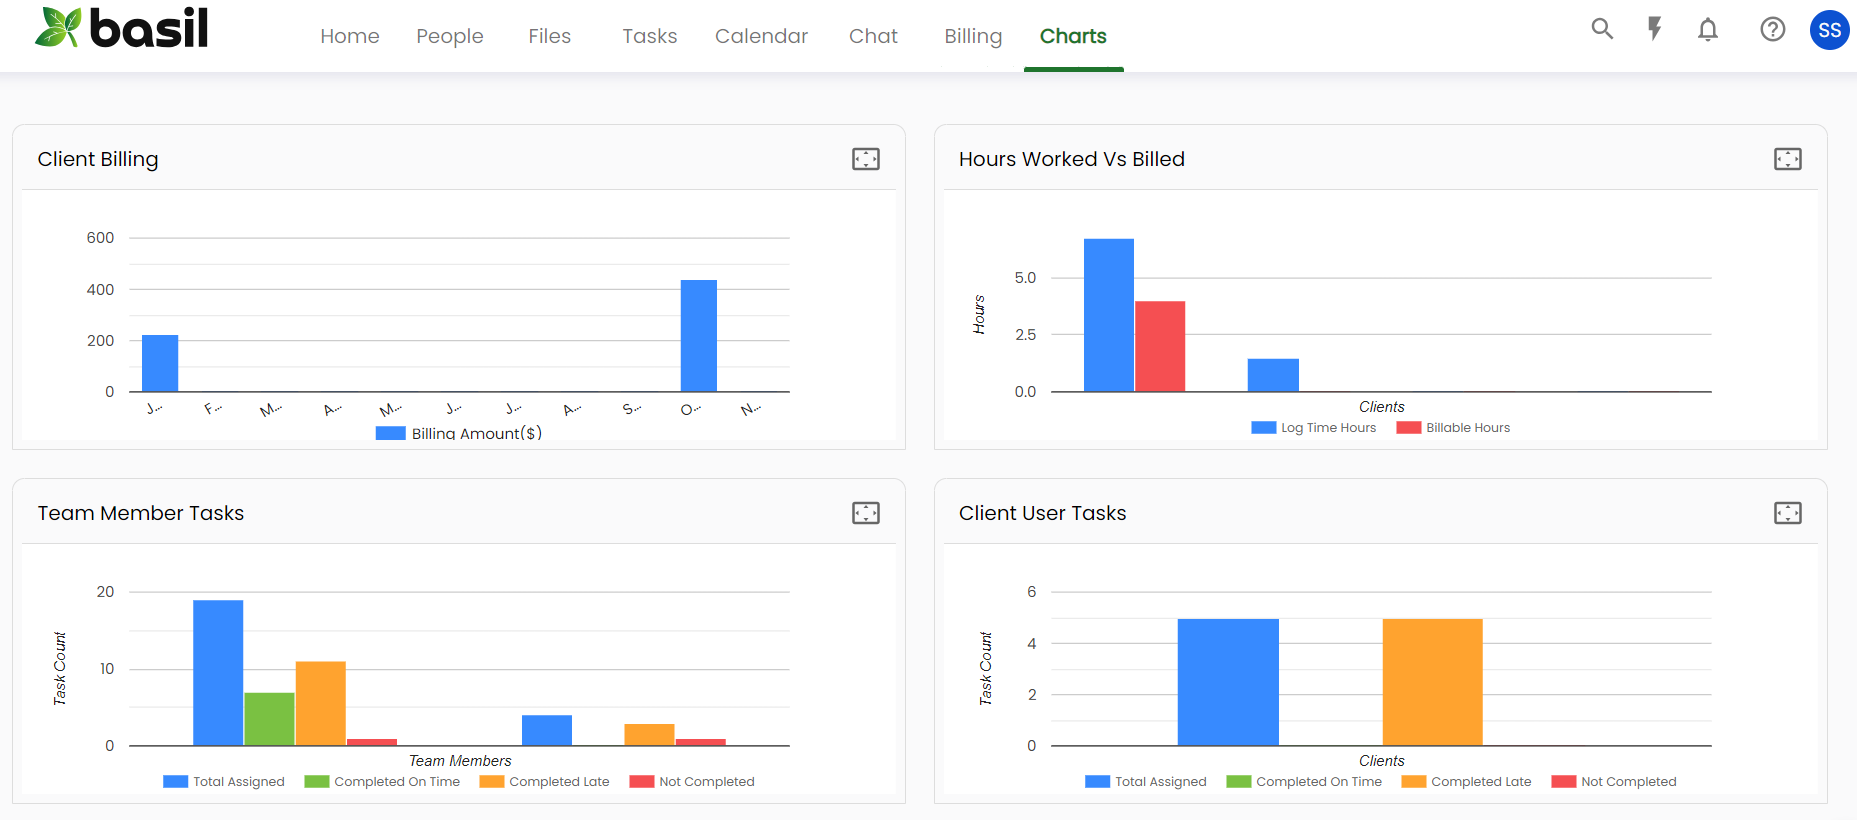Toggle Billable Hours legend series
The height and width of the screenshot is (820, 1857).
[1453, 428]
